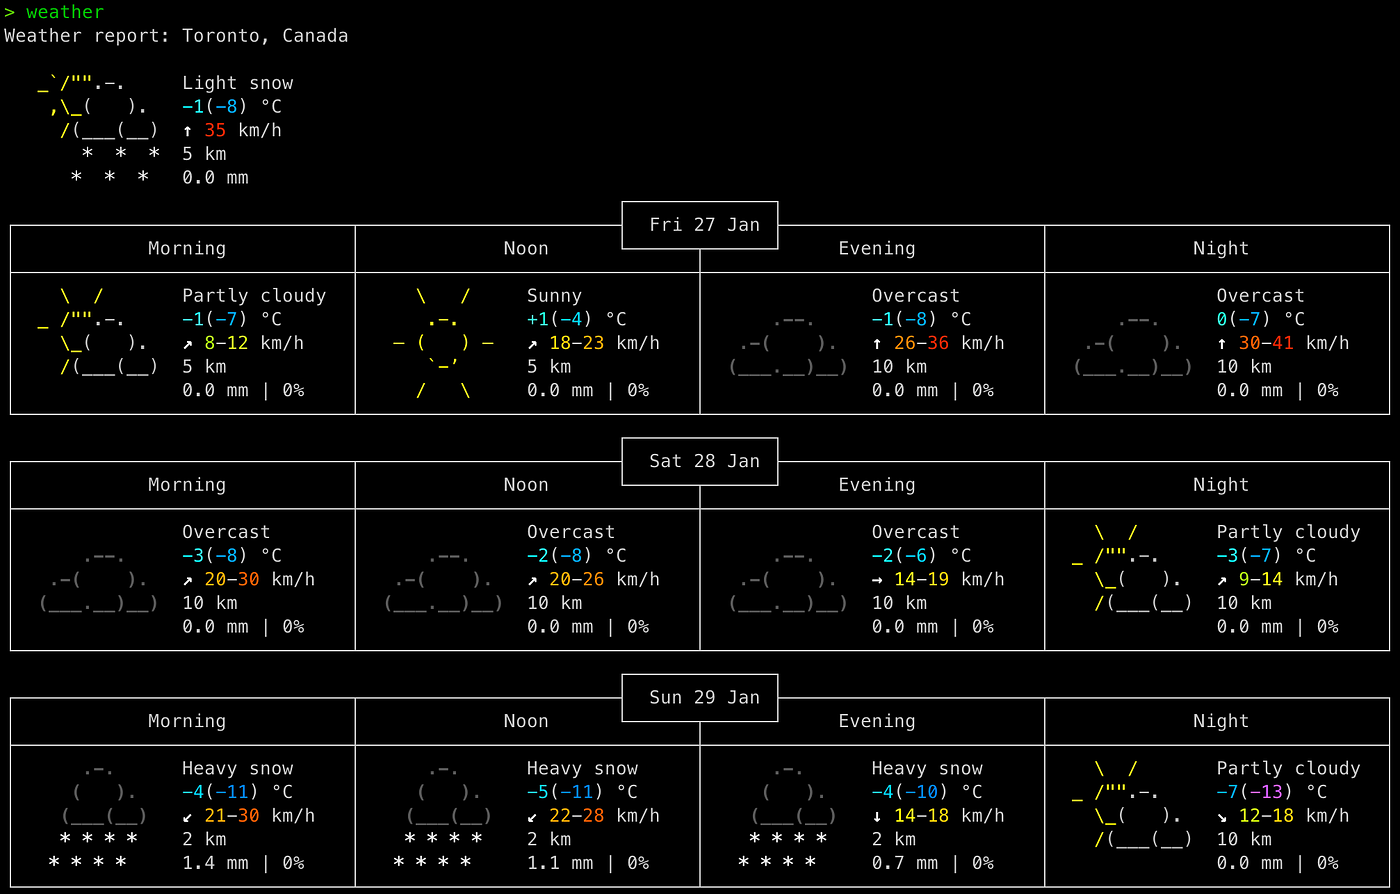Click the "Sun 29 Jan" date header
This screenshot has height=894, width=1400.
[x=704, y=697]
